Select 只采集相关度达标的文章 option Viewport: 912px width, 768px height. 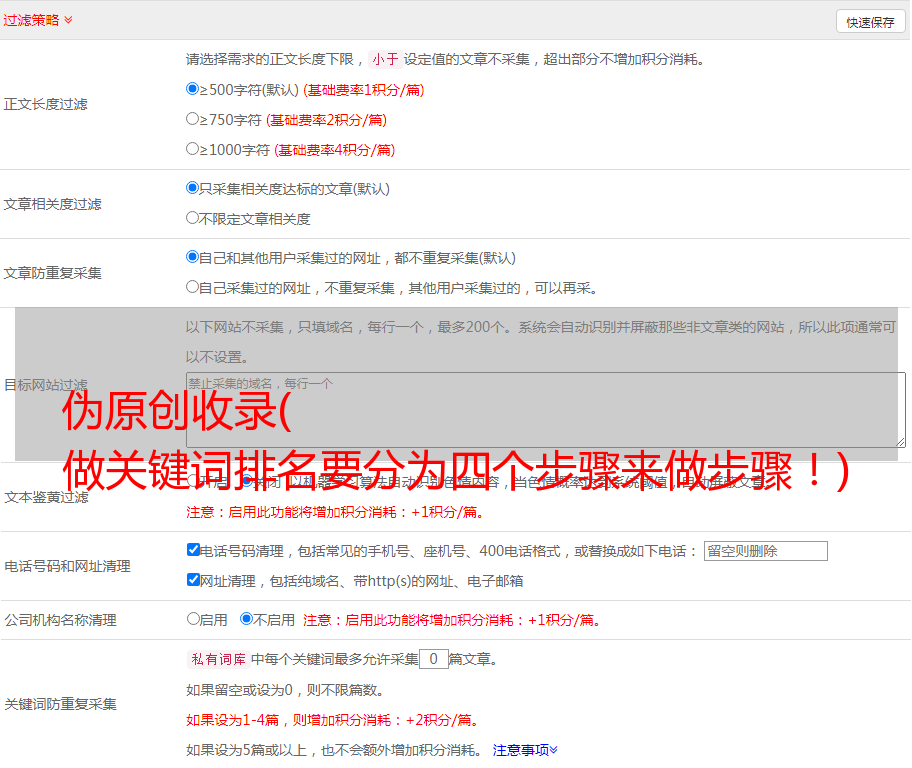[x=193, y=188]
